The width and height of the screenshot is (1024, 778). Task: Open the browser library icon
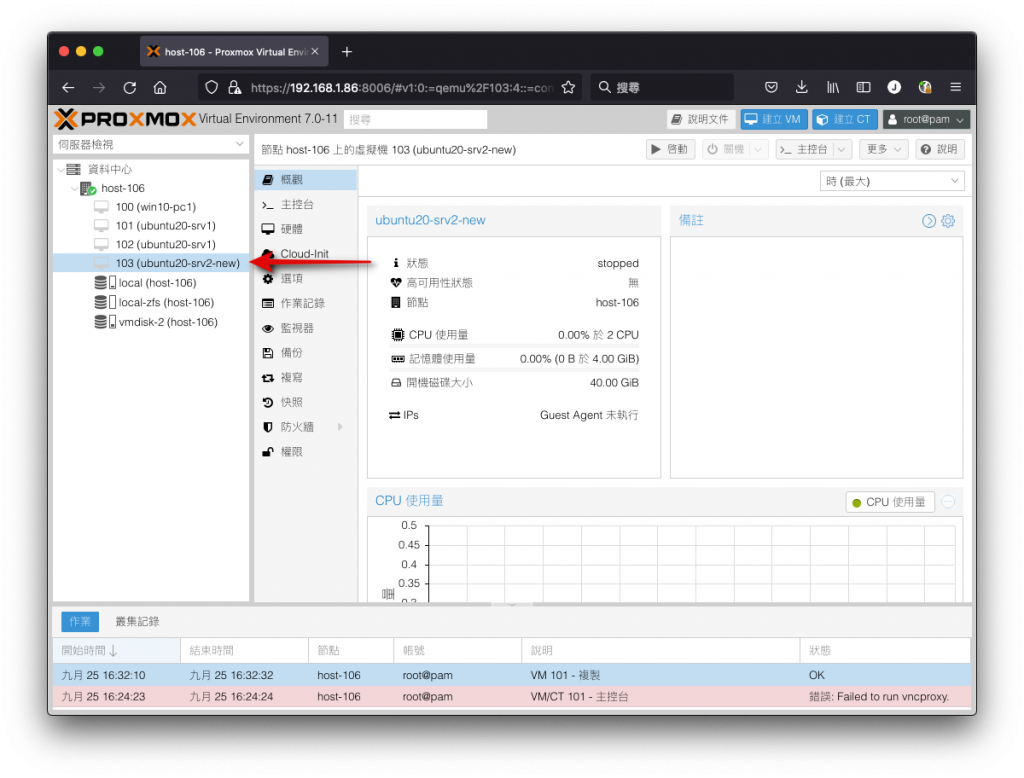pyautogui.click(x=833, y=88)
